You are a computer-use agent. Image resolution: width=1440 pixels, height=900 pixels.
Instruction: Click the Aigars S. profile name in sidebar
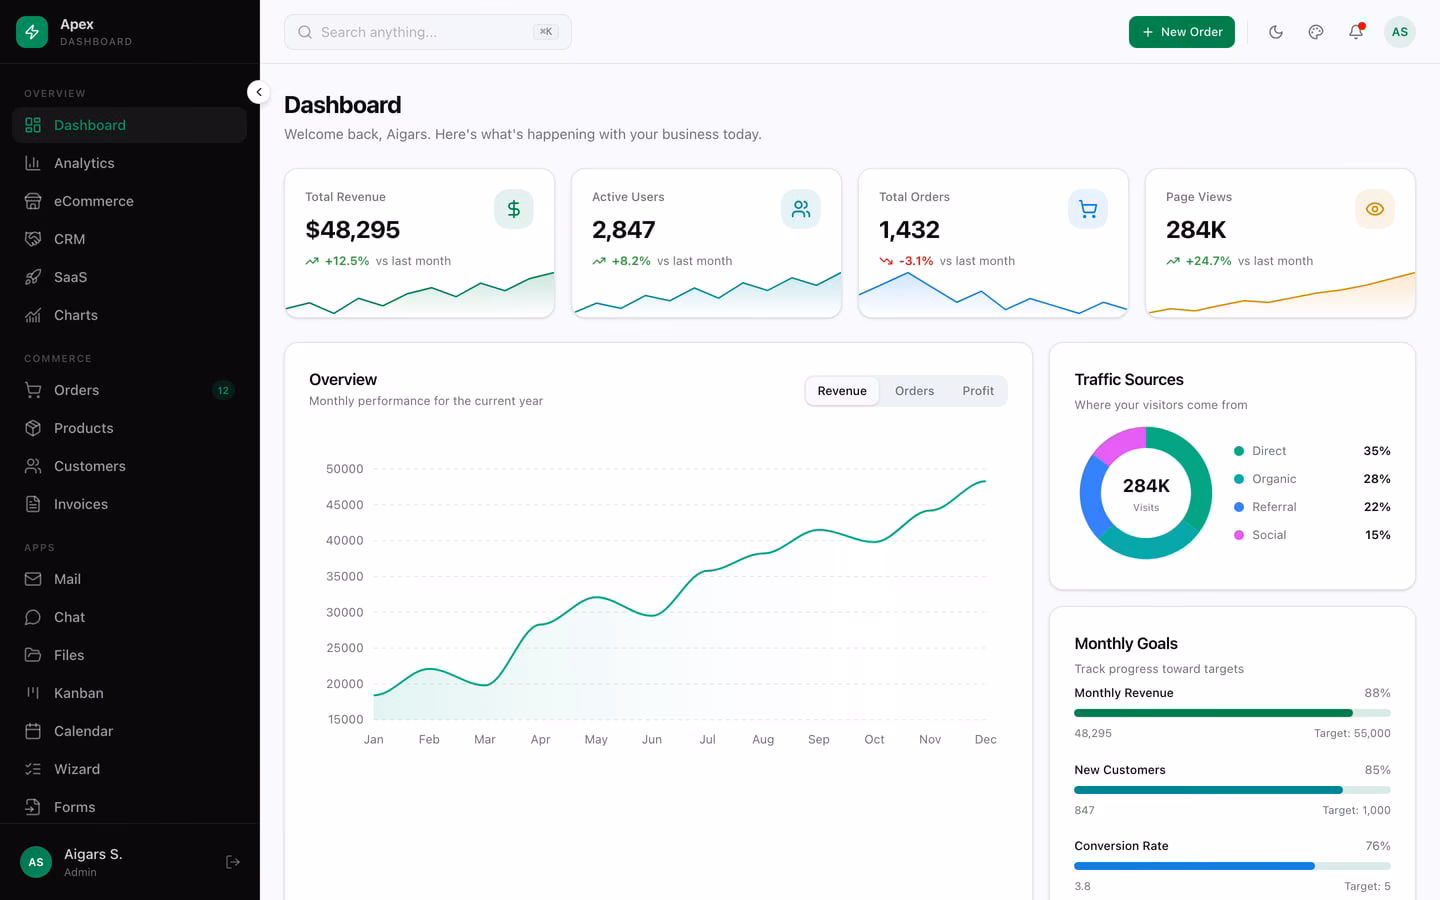(x=93, y=854)
